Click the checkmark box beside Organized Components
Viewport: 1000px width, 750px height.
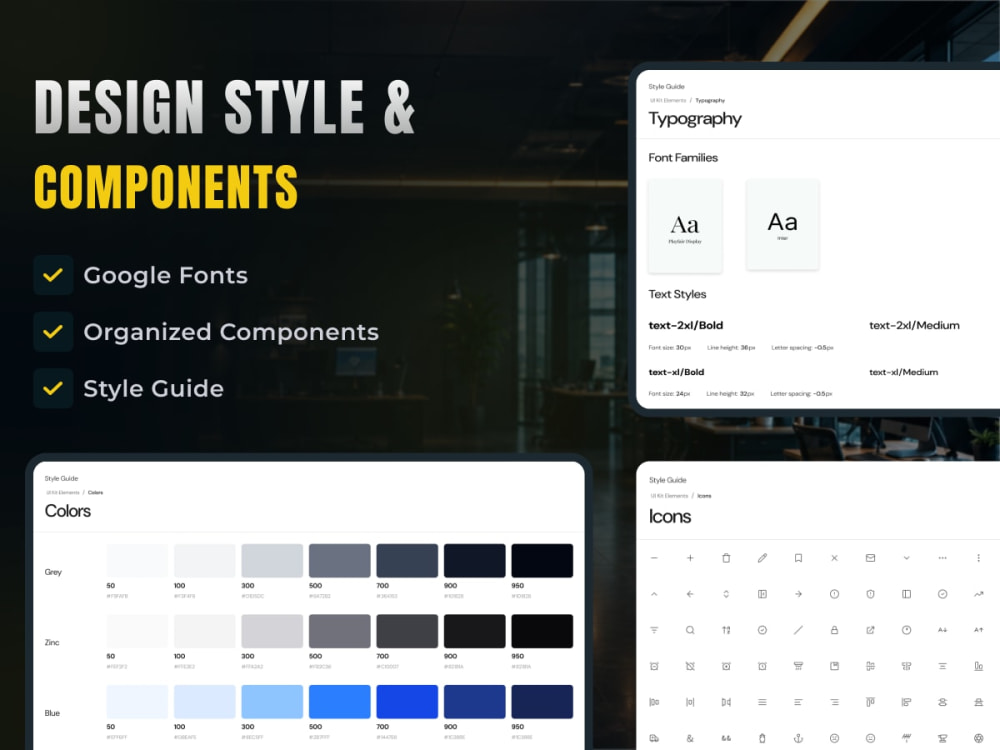[x=54, y=332]
